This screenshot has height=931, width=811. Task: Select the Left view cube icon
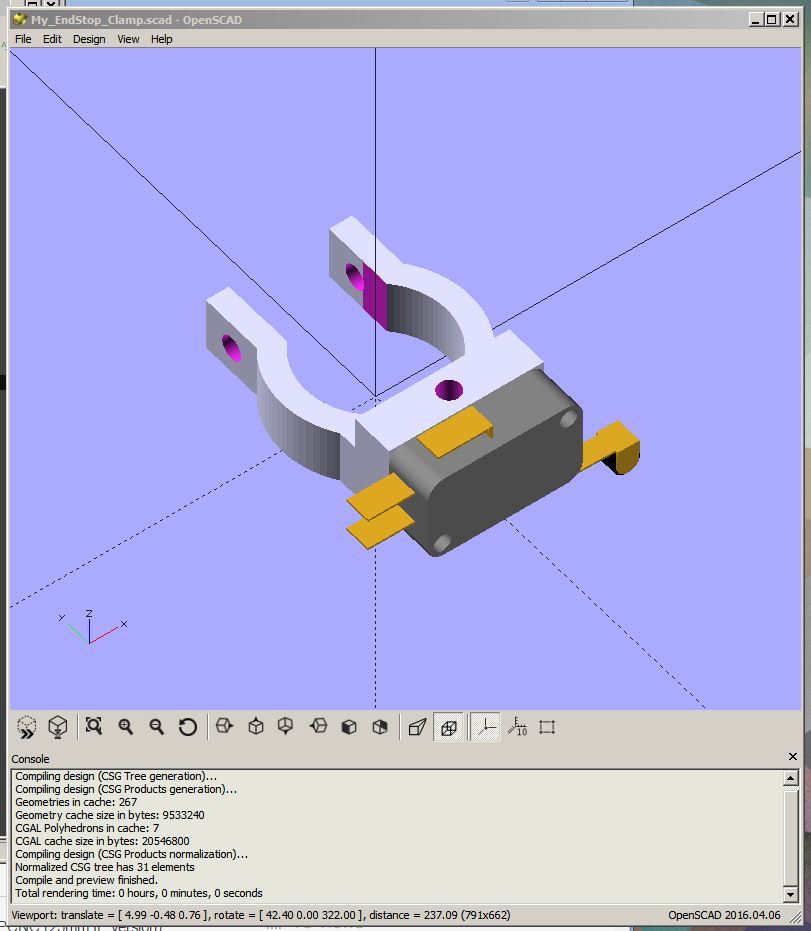pos(318,726)
